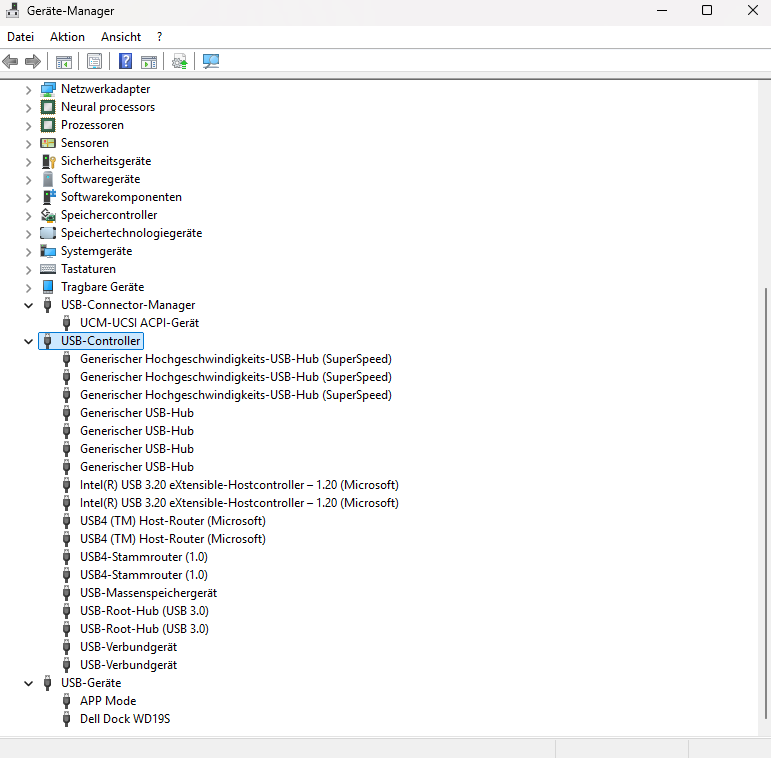Click the Speichertechnologiegeräte icon
The image size is (771, 758).
(x=48, y=233)
